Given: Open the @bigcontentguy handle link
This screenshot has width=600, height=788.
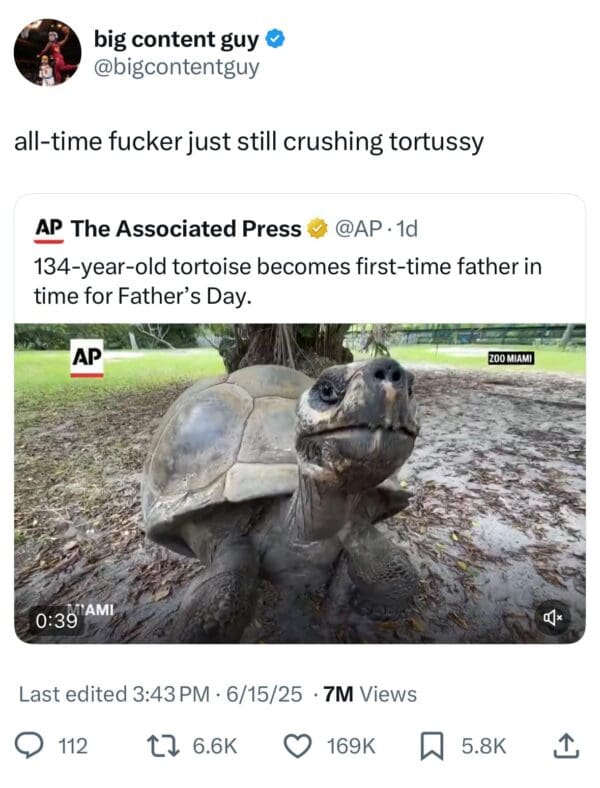Looking at the screenshot, I should tap(176, 67).
